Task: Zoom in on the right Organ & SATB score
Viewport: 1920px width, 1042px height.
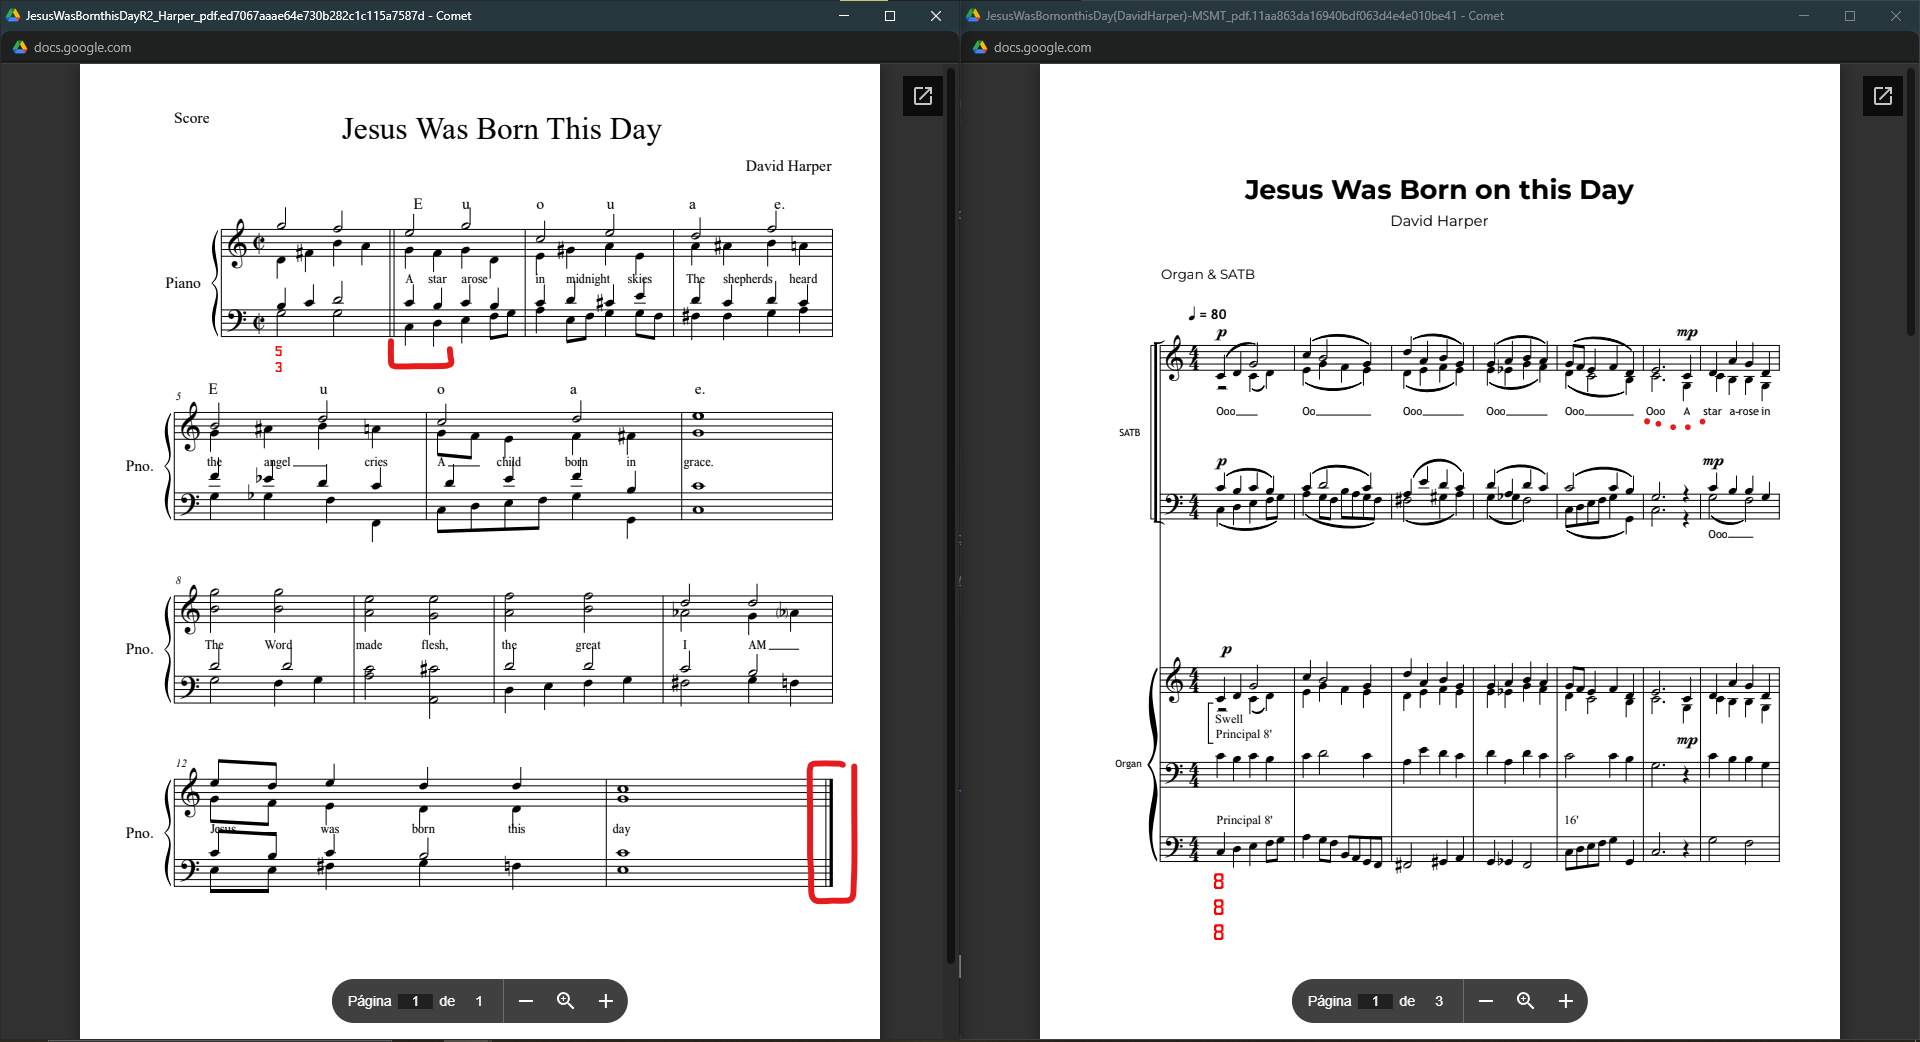Action: pyautogui.click(x=1565, y=1001)
